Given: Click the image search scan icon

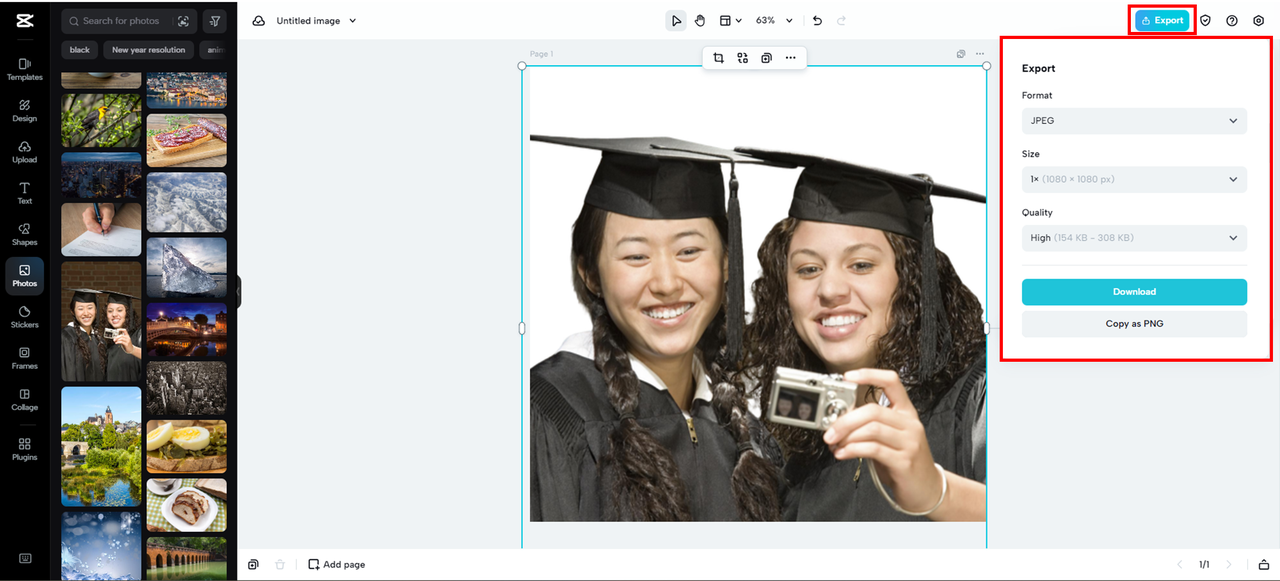Looking at the screenshot, I should pyautogui.click(x=183, y=21).
